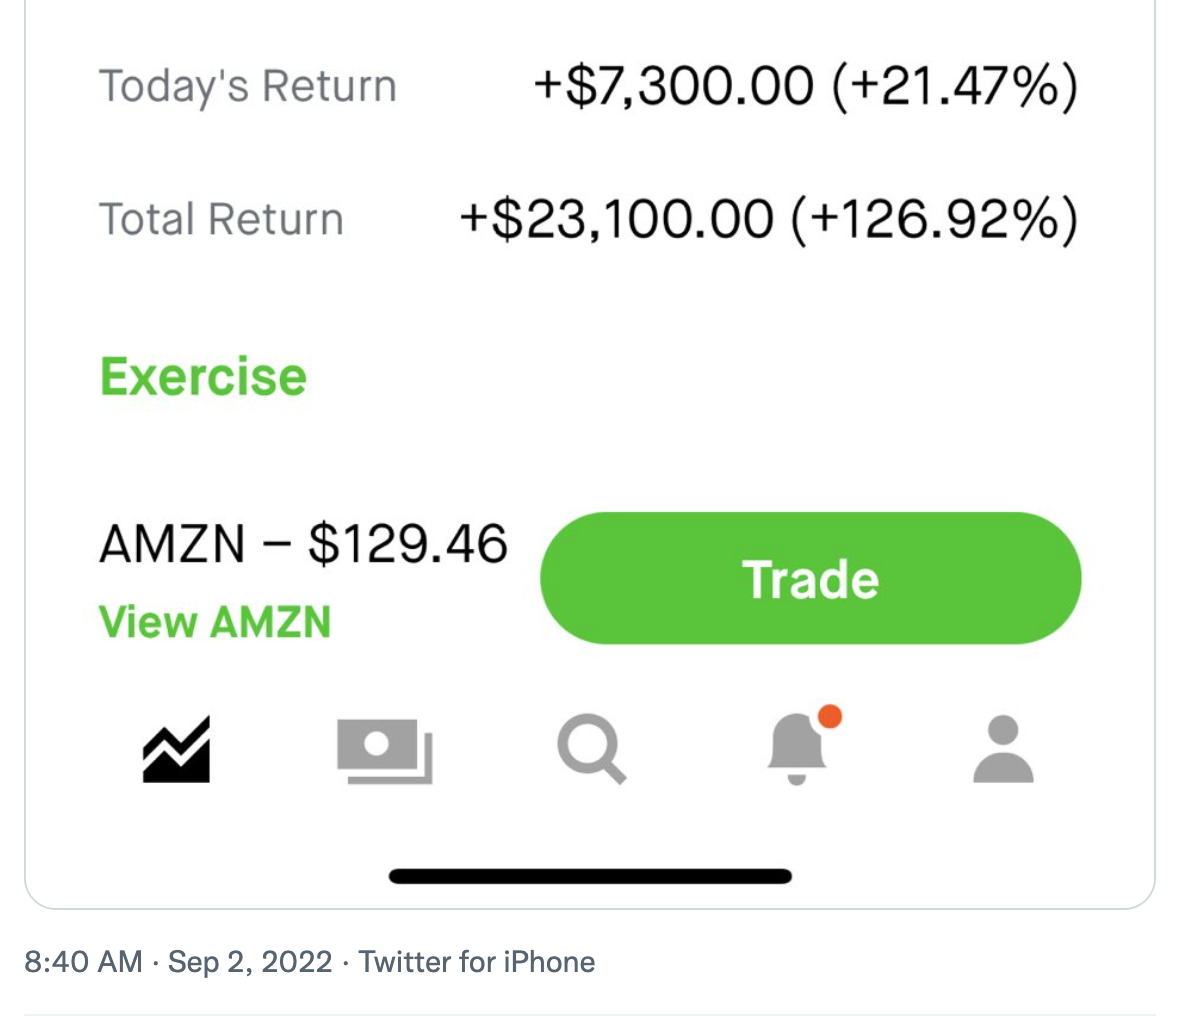Tap the +126.92% total return percentage

[x=935, y=219]
